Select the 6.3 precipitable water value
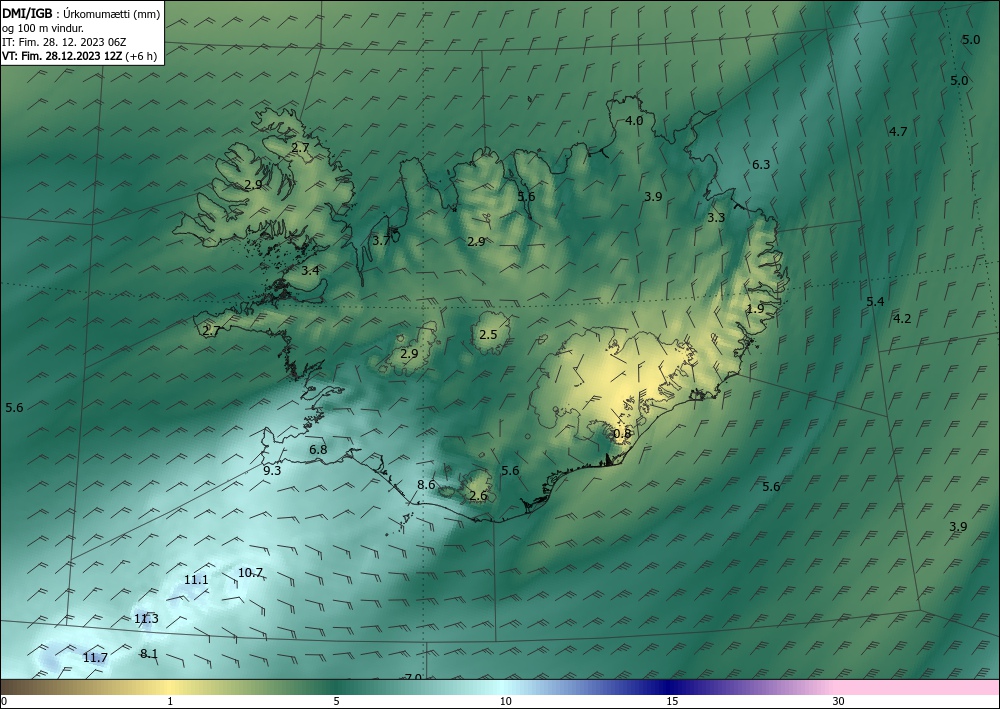This screenshot has width=1000, height=709. [761, 164]
